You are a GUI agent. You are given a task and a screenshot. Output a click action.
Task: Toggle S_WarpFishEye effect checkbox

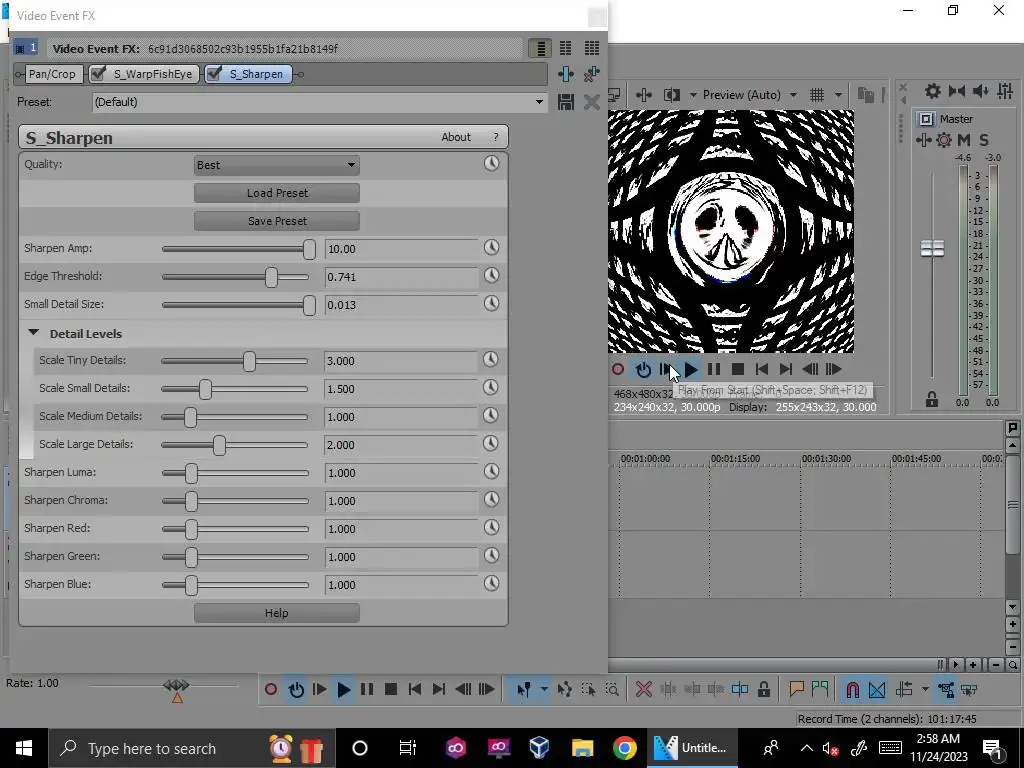[99, 74]
